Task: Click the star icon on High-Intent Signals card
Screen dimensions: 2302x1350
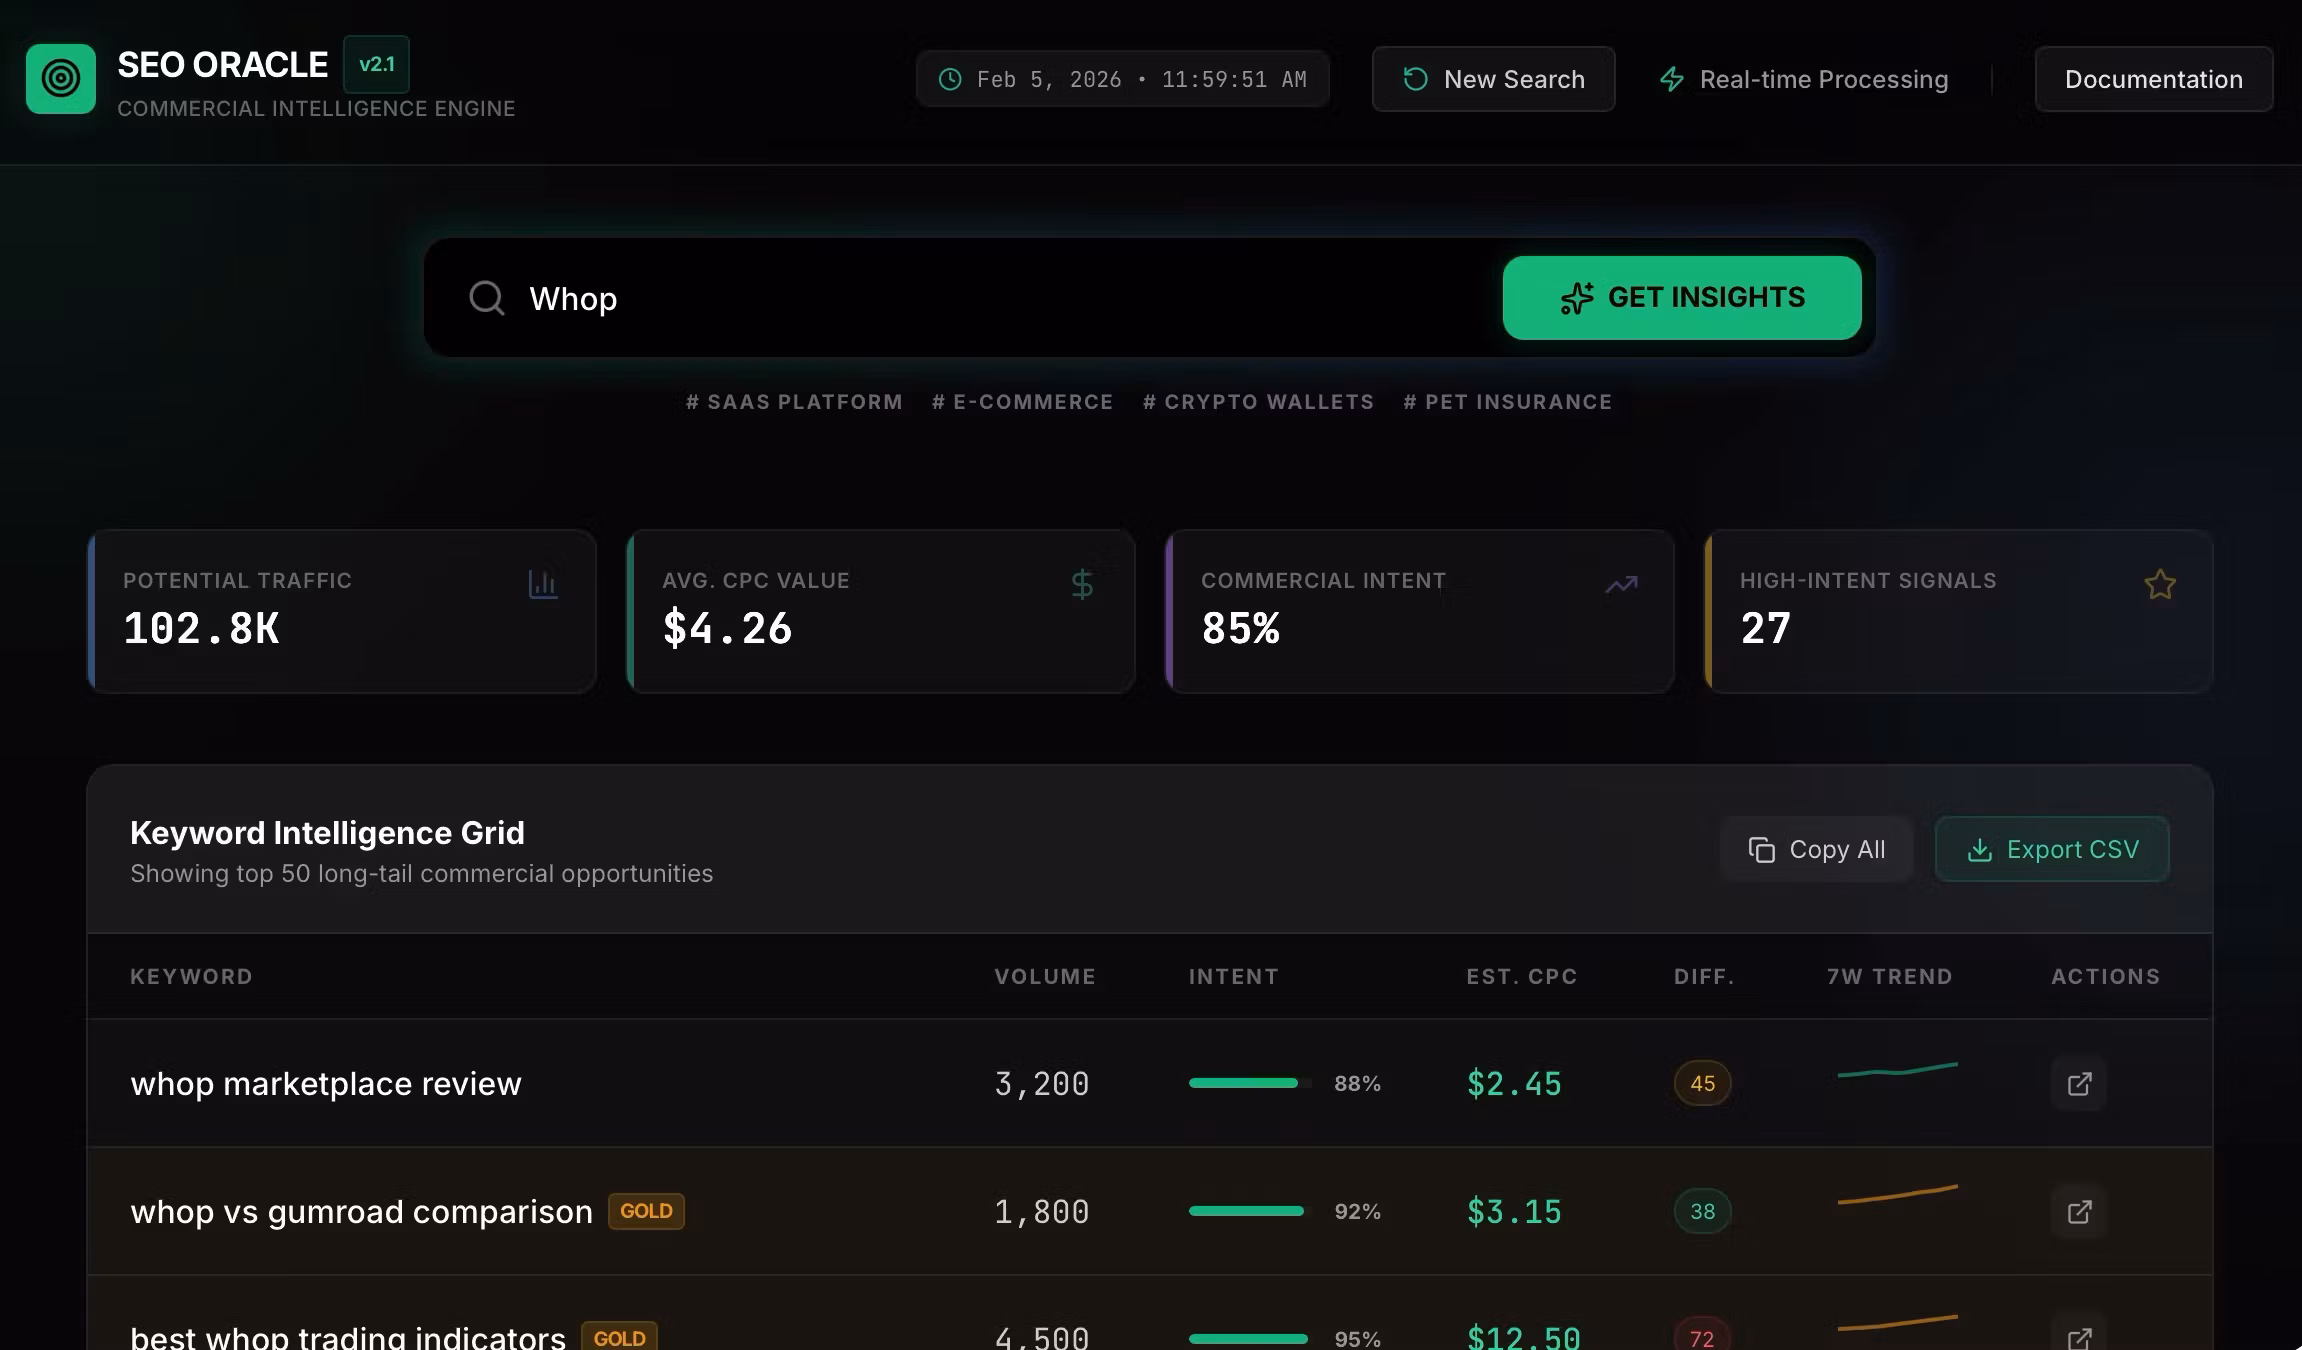Action: (2160, 584)
